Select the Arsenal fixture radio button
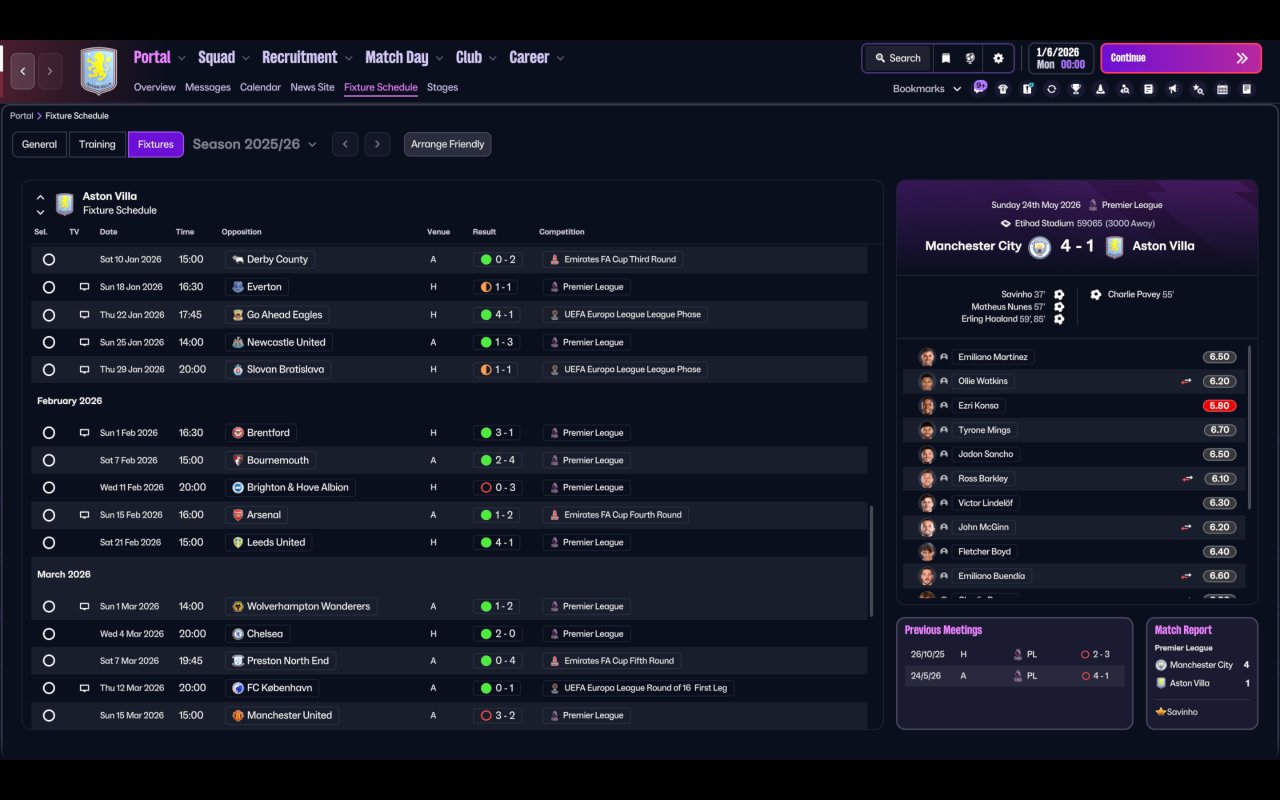 coord(48,515)
